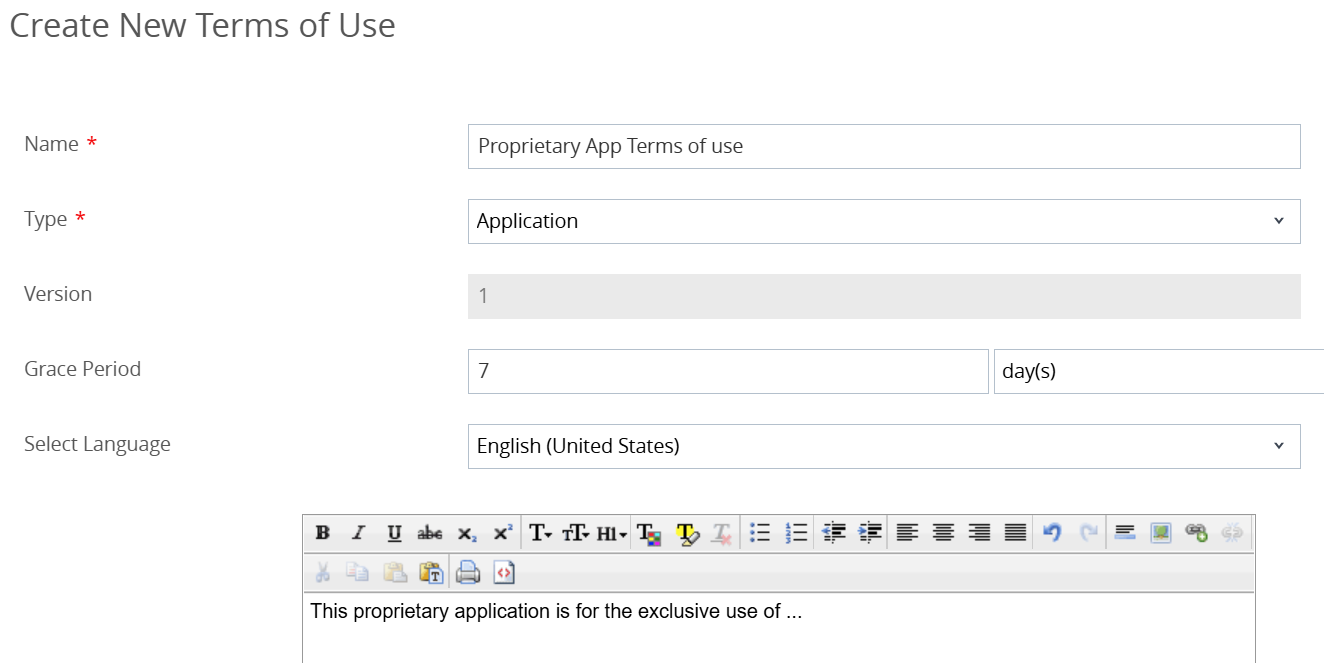The image size is (1324, 663).
Task: Apply strikethrough formatting
Action: (429, 532)
